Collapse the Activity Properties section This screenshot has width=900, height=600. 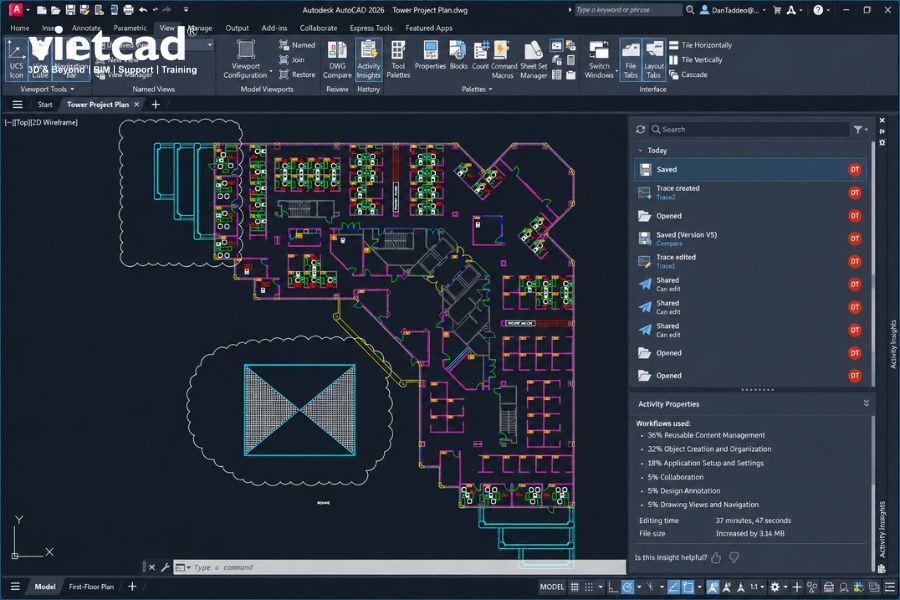(x=866, y=404)
